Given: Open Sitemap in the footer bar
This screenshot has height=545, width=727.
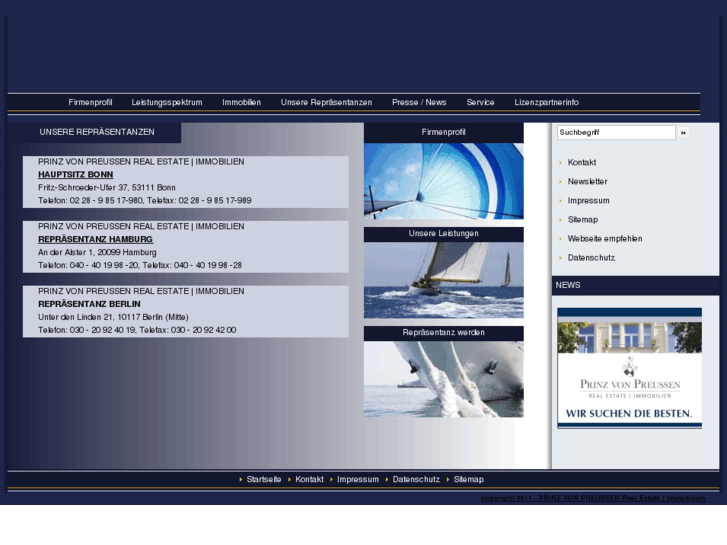Looking at the screenshot, I should click(x=468, y=479).
